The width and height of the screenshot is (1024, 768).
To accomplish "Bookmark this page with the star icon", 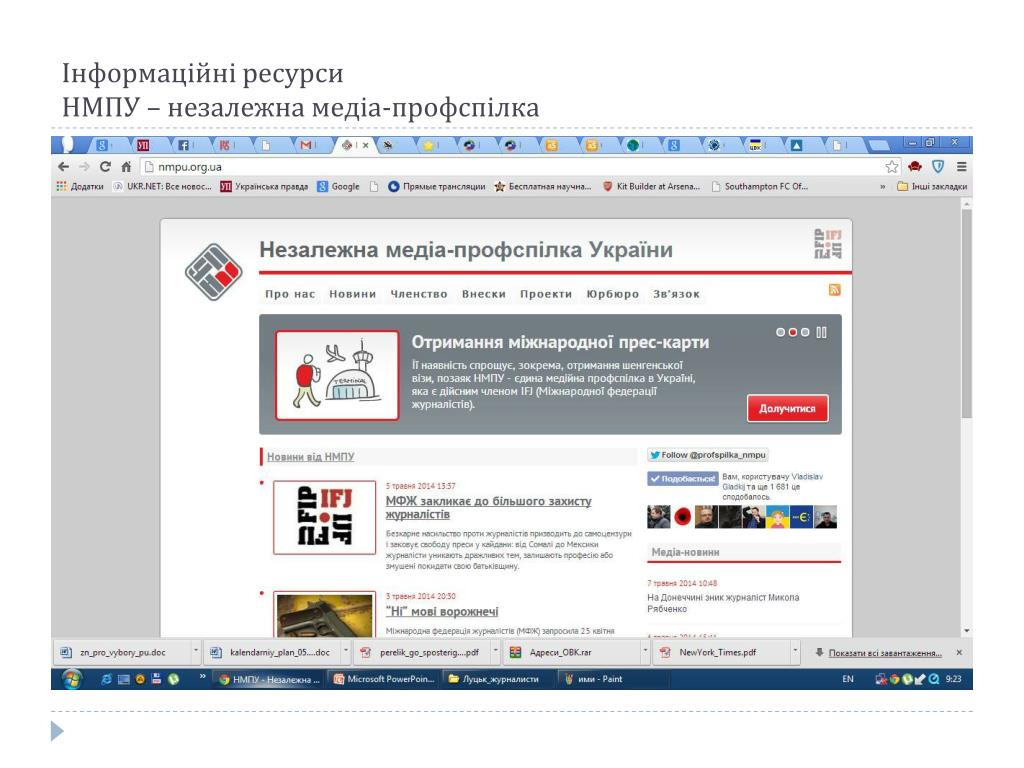I will (x=892, y=167).
